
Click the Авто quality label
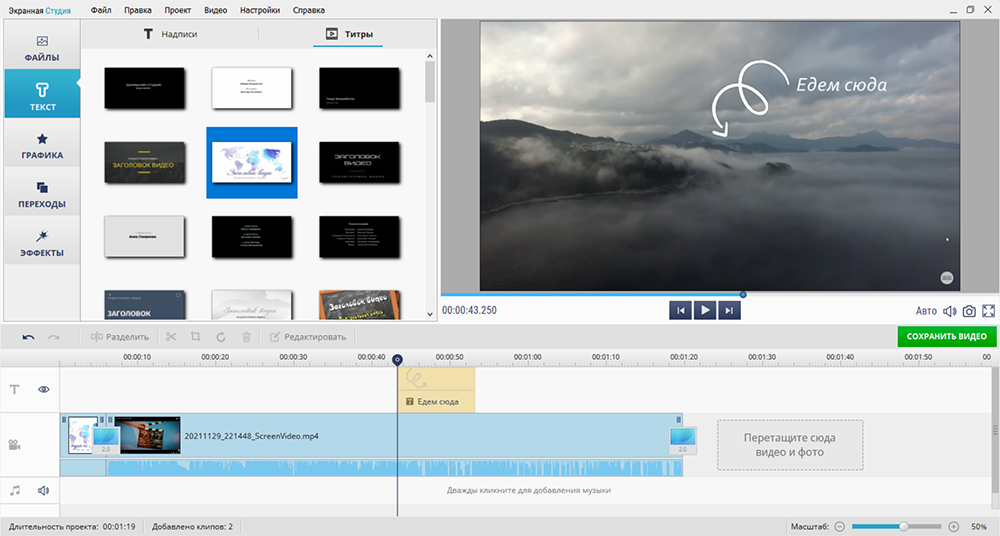click(926, 311)
